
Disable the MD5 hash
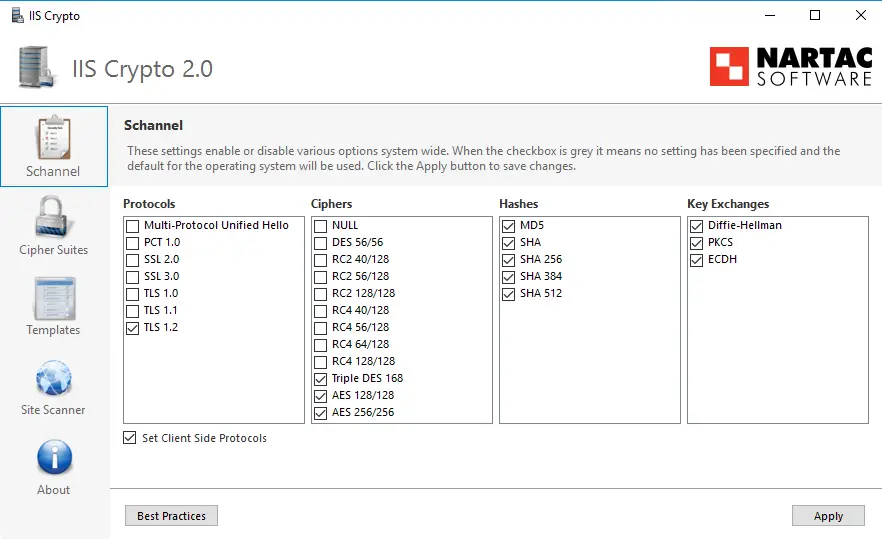pyautogui.click(x=508, y=226)
